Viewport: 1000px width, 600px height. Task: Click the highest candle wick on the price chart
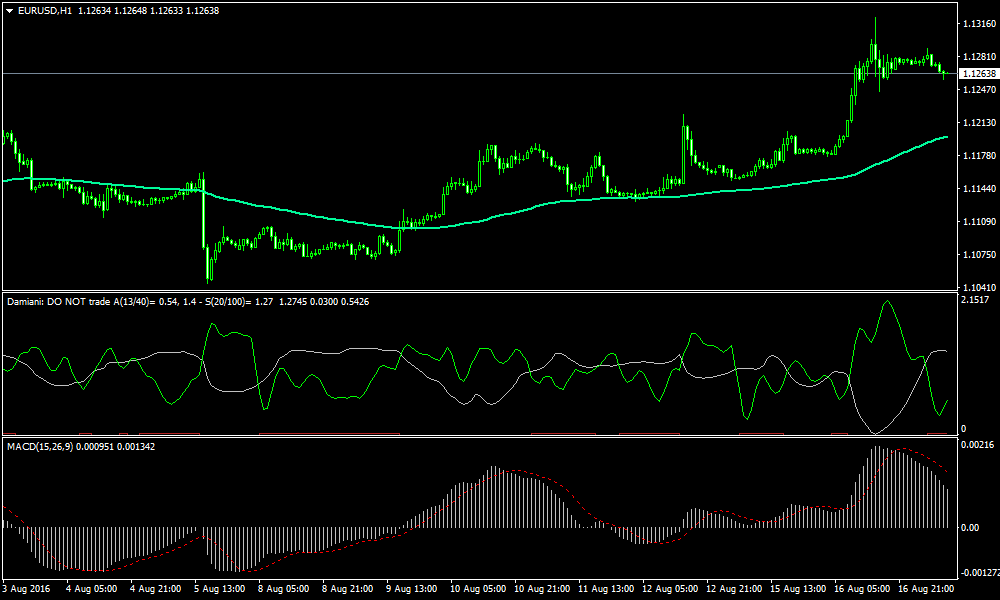[x=875, y=19]
